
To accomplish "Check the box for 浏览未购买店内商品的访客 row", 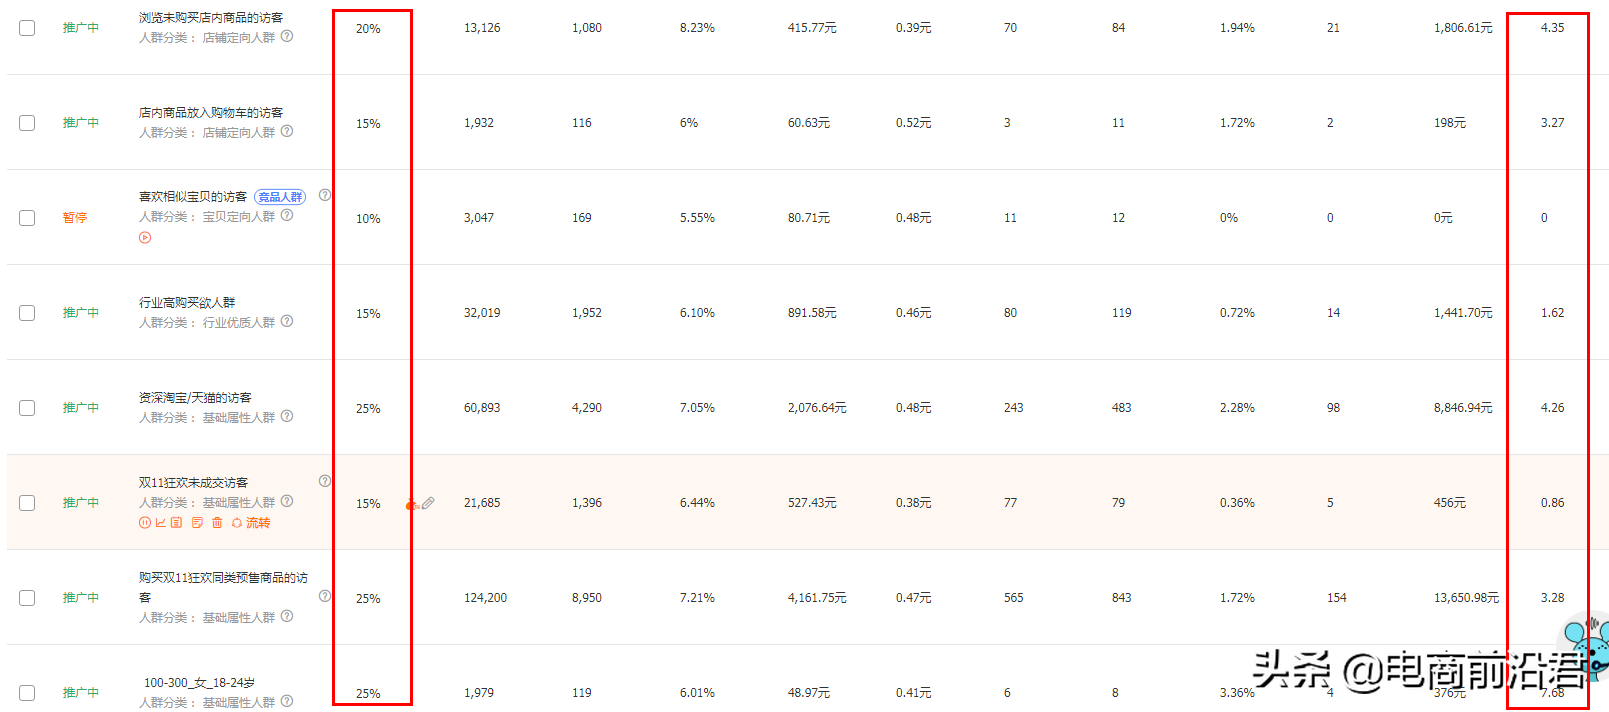I will (27, 28).
